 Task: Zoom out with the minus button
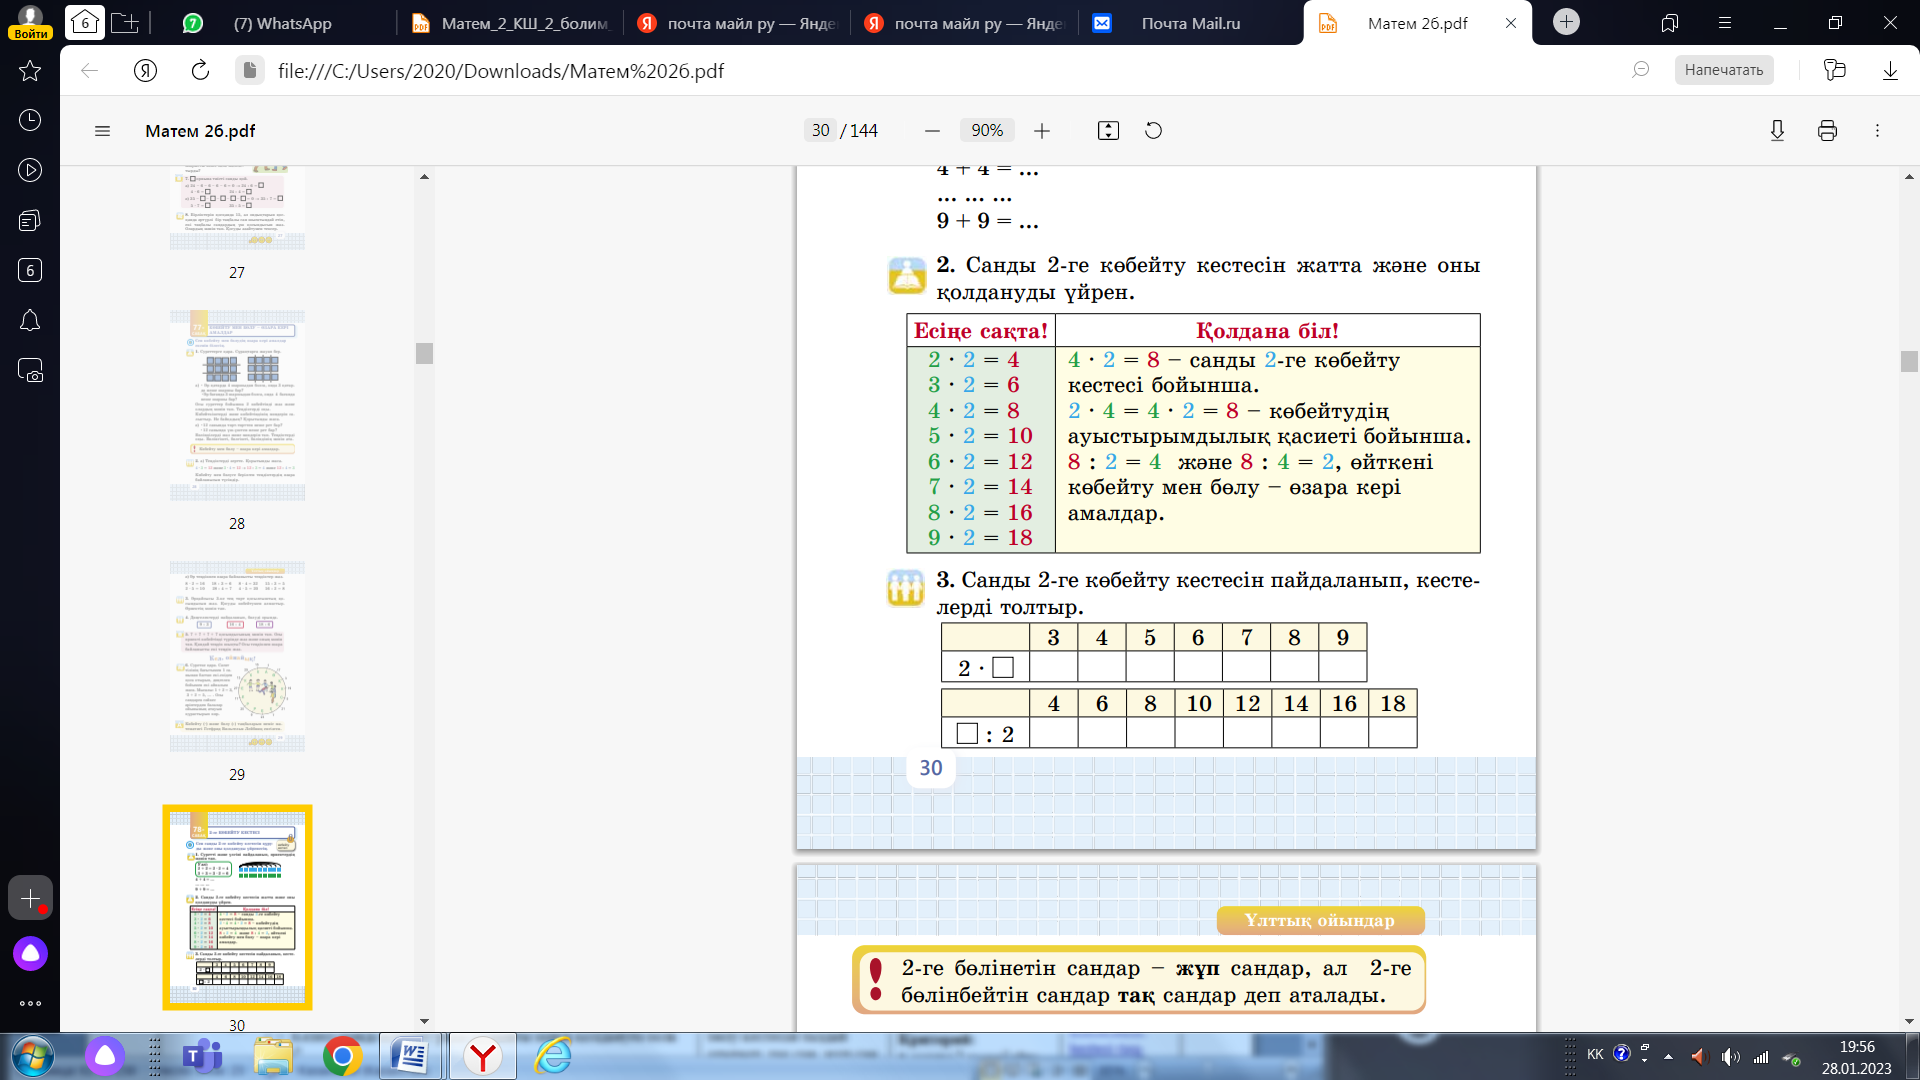[932, 131]
